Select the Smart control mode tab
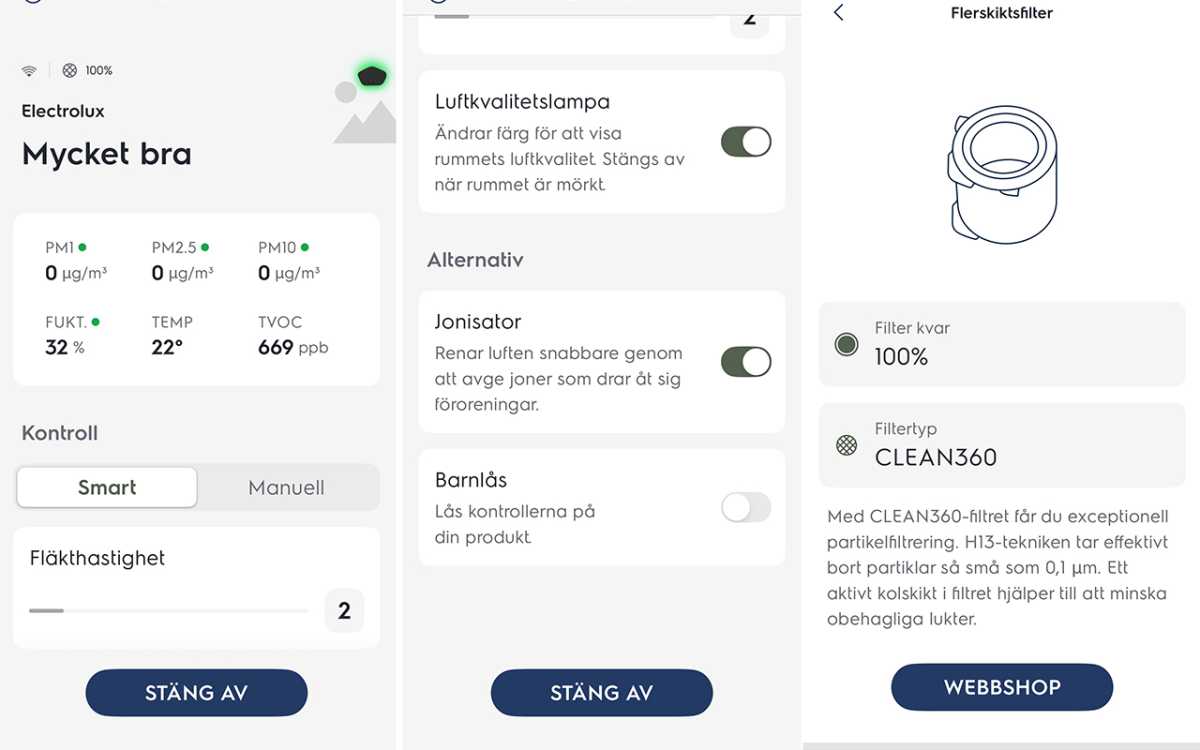This screenshot has height=750, width=1200. tap(107, 488)
